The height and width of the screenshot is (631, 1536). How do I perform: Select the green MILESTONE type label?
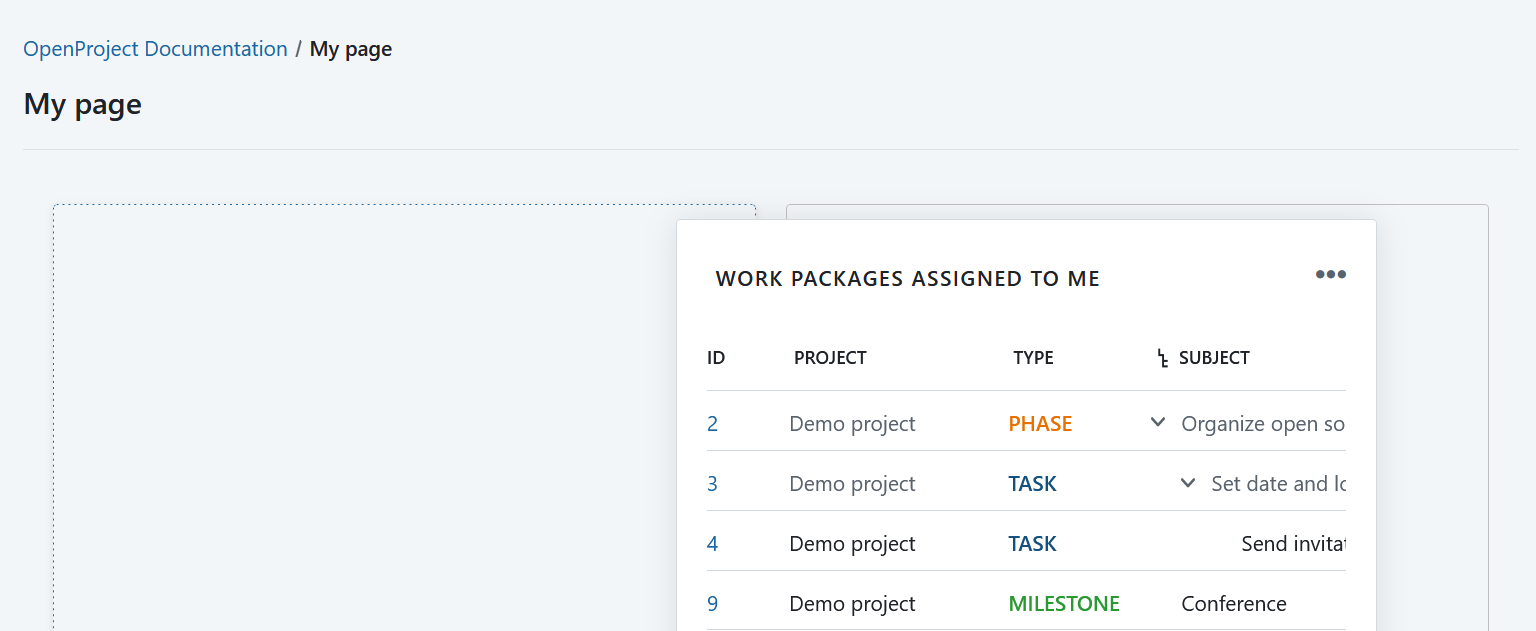1063,603
